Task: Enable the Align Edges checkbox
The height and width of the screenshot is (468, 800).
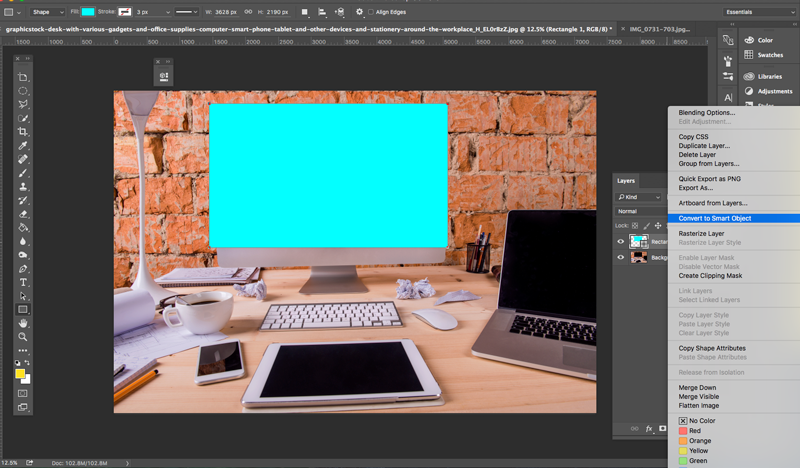Action: coord(371,12)
